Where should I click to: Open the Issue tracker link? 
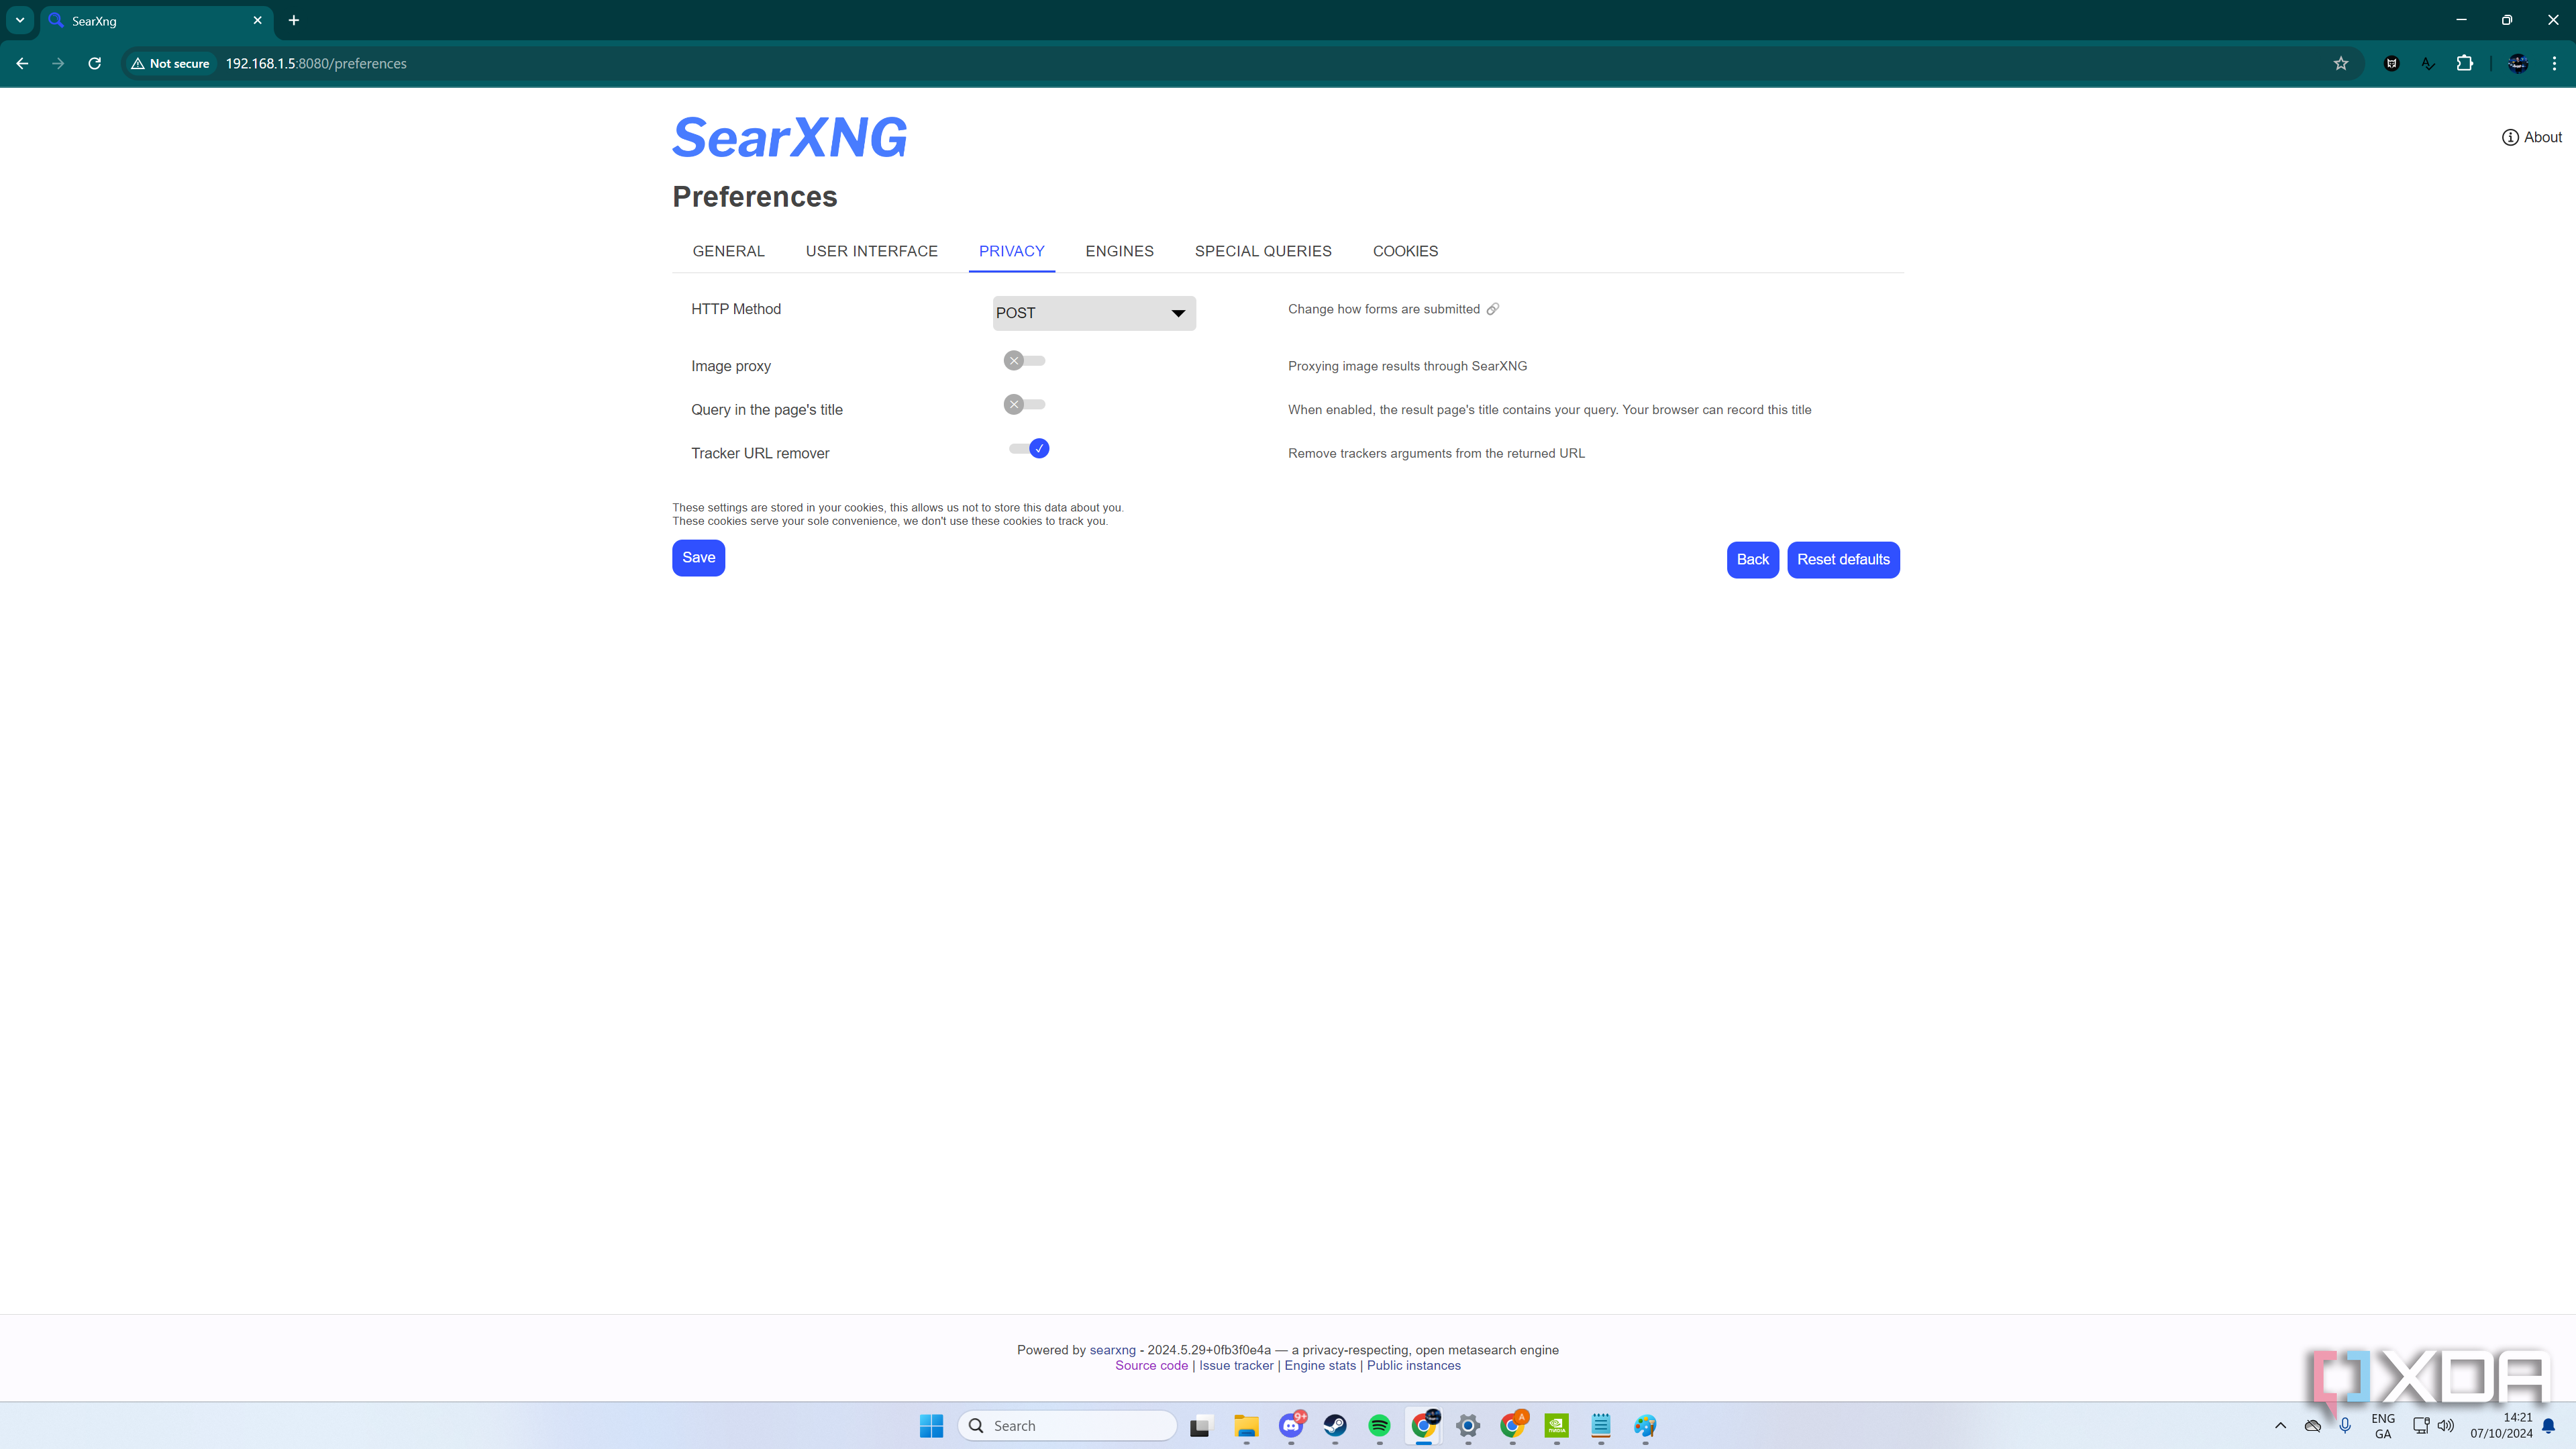(1236, 1366)
